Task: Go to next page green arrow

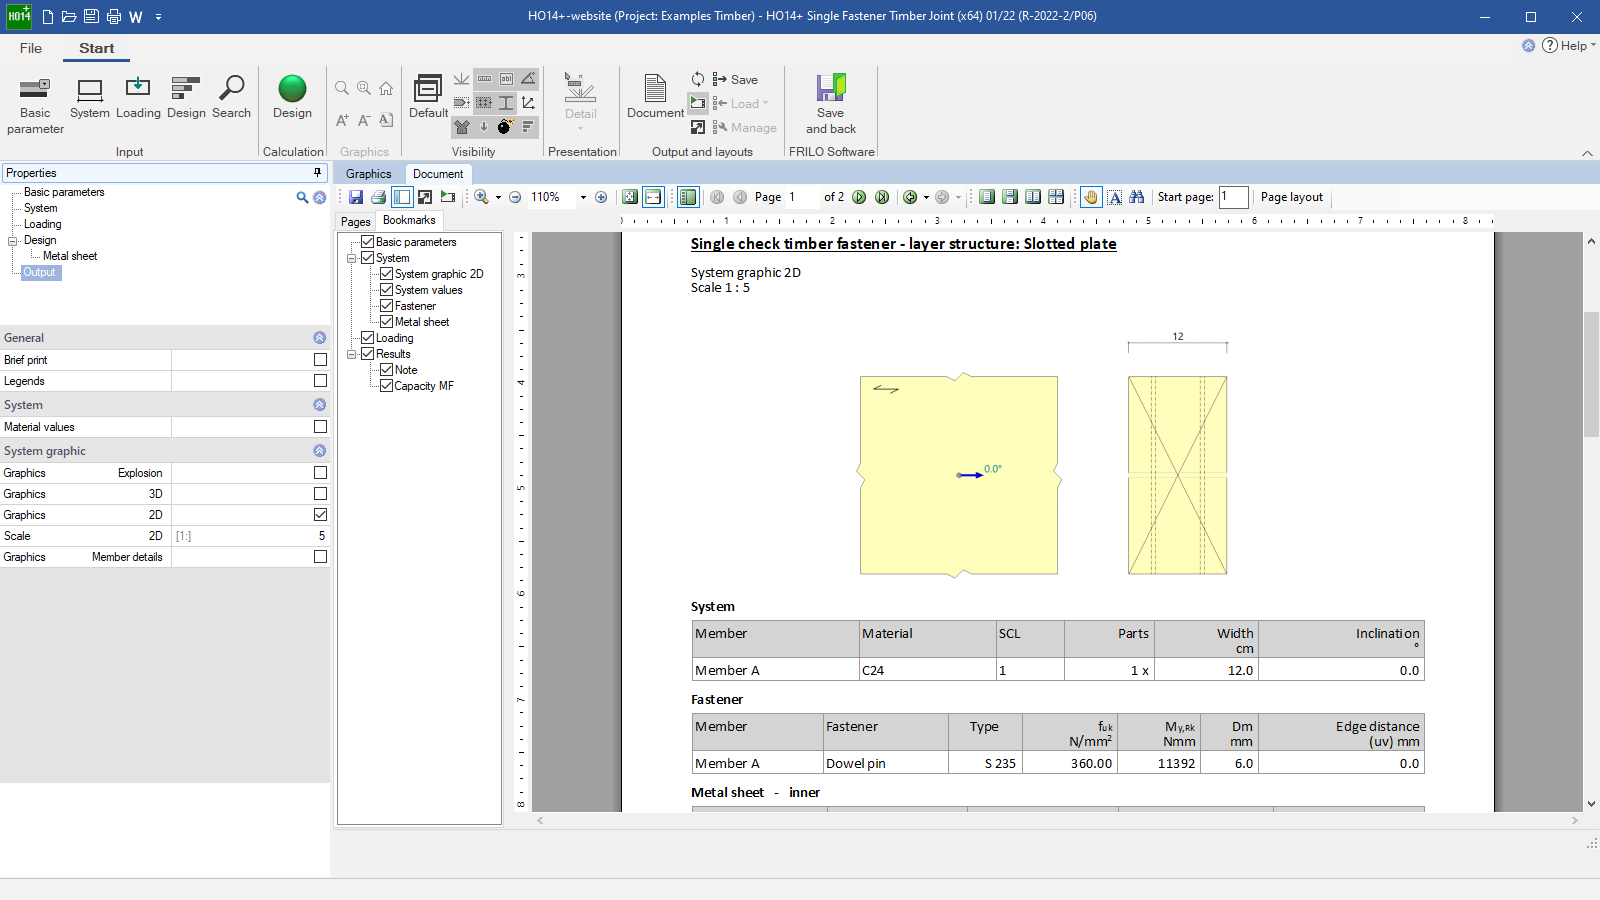Action: (x=859, y=197)
